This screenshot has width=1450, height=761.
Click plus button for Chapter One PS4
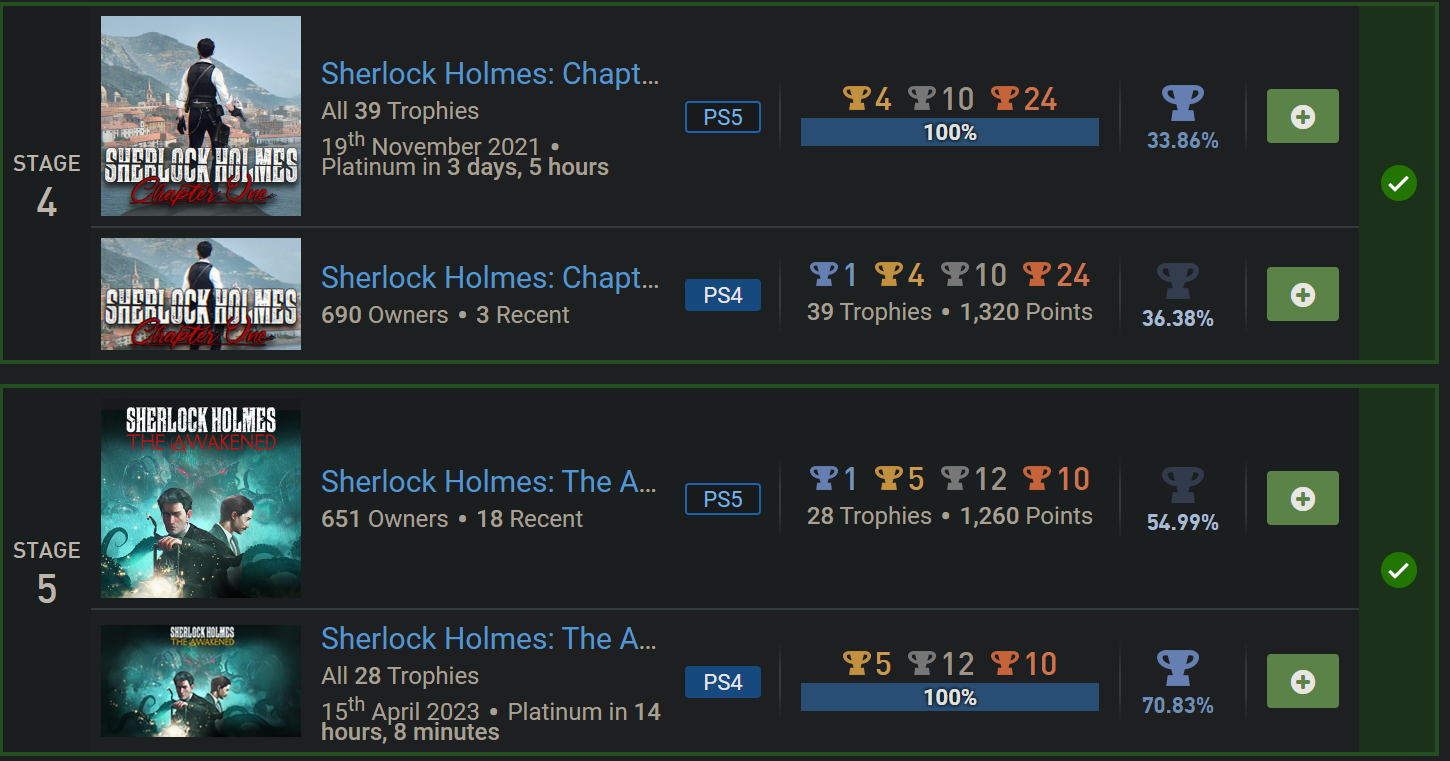1302,295
